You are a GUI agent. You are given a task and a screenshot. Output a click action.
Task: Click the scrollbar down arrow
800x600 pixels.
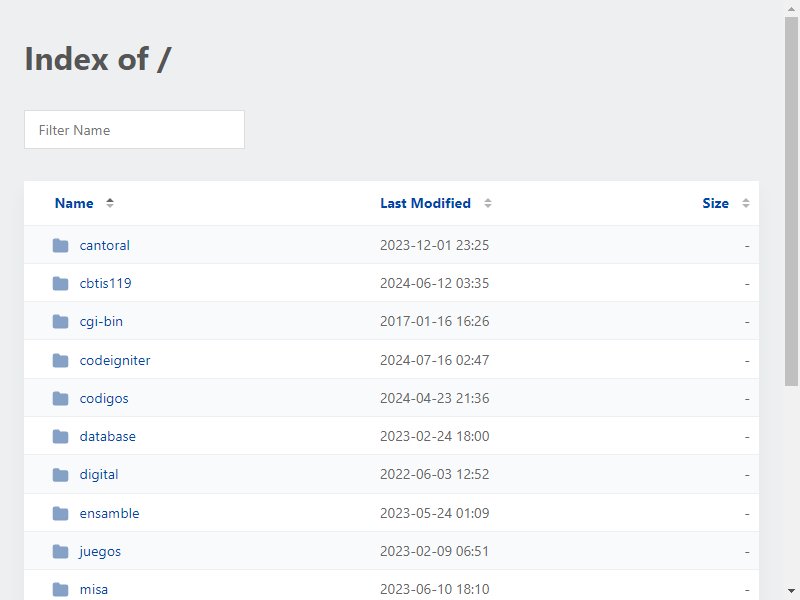[791, 591]
